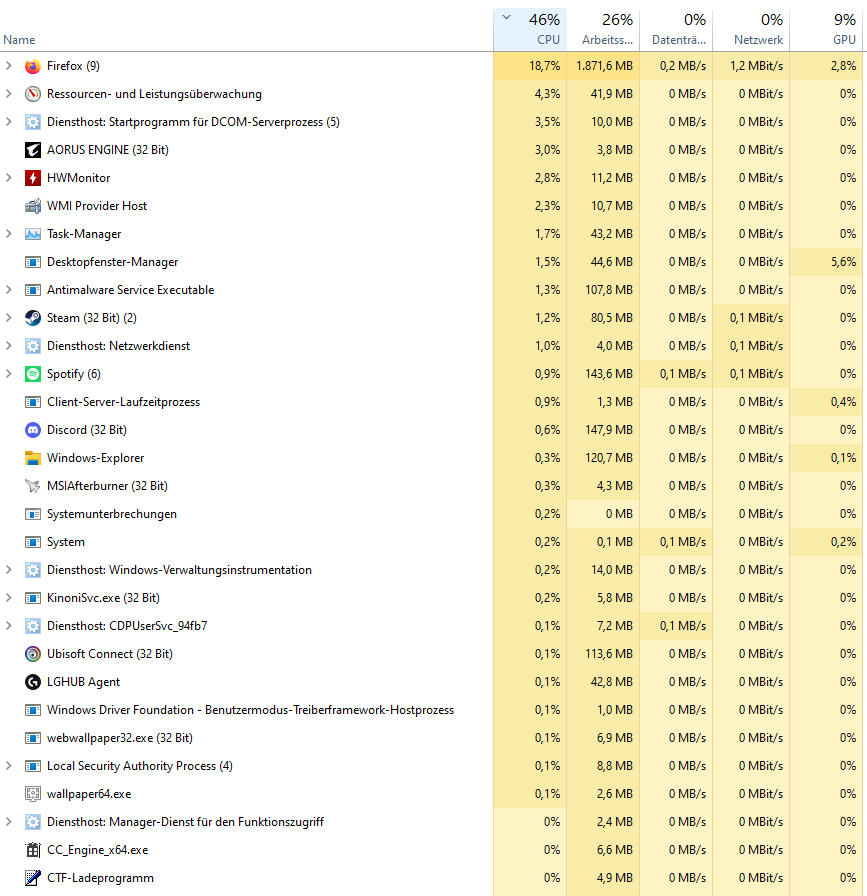
Task: Click the MSIAfterburner plane icon
Action: click(33, 486)
